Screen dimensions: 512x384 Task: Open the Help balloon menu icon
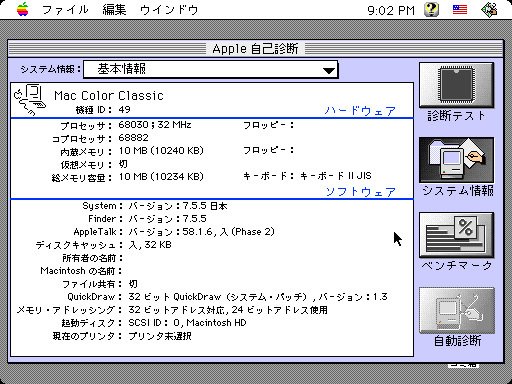[x=431, y=9]
